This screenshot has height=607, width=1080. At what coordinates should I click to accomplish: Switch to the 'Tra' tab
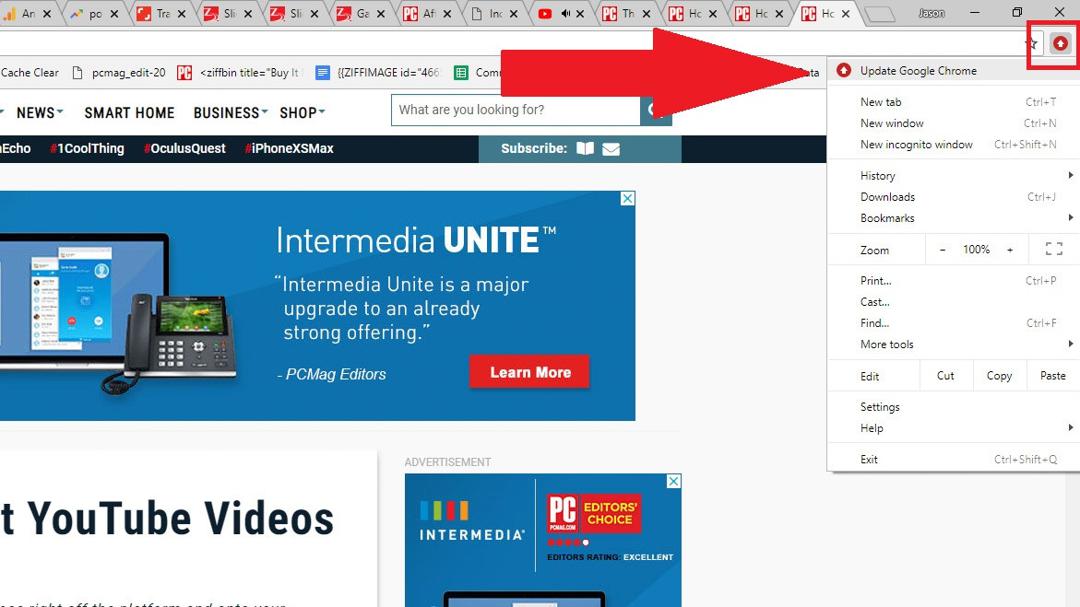(163, 14)
